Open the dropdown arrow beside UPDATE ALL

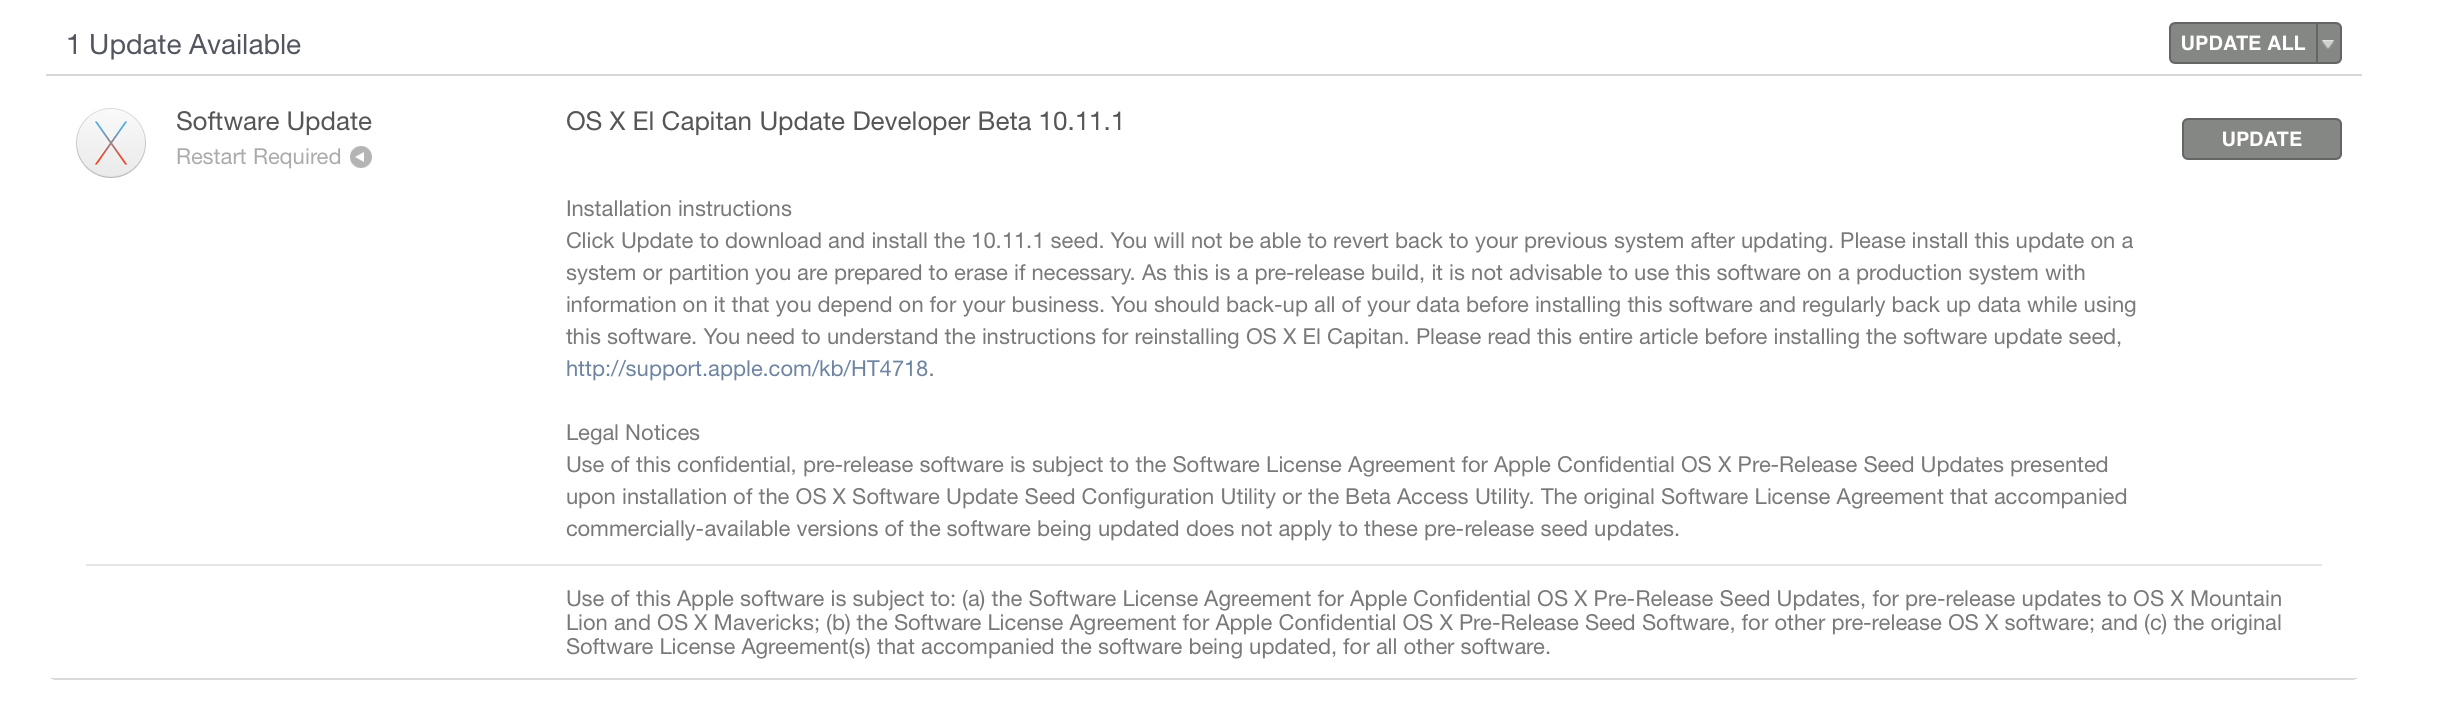pyautogui.click(x=2328, y=43)
